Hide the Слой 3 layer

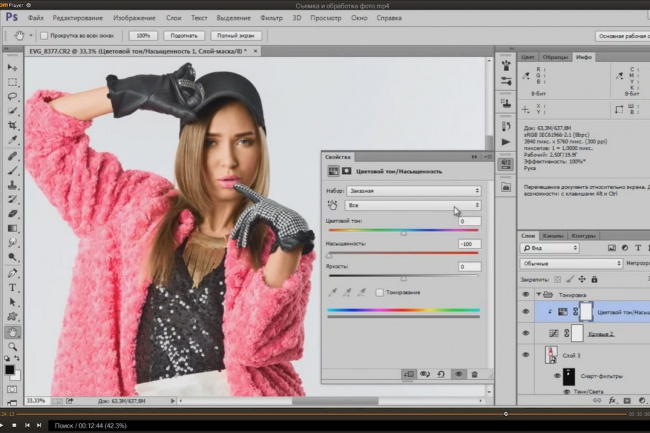coord(526,355)
